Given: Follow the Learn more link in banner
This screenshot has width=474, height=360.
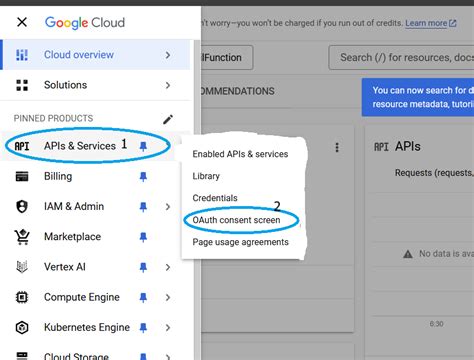Looking at the screenshot, I should tap(431, 23).
